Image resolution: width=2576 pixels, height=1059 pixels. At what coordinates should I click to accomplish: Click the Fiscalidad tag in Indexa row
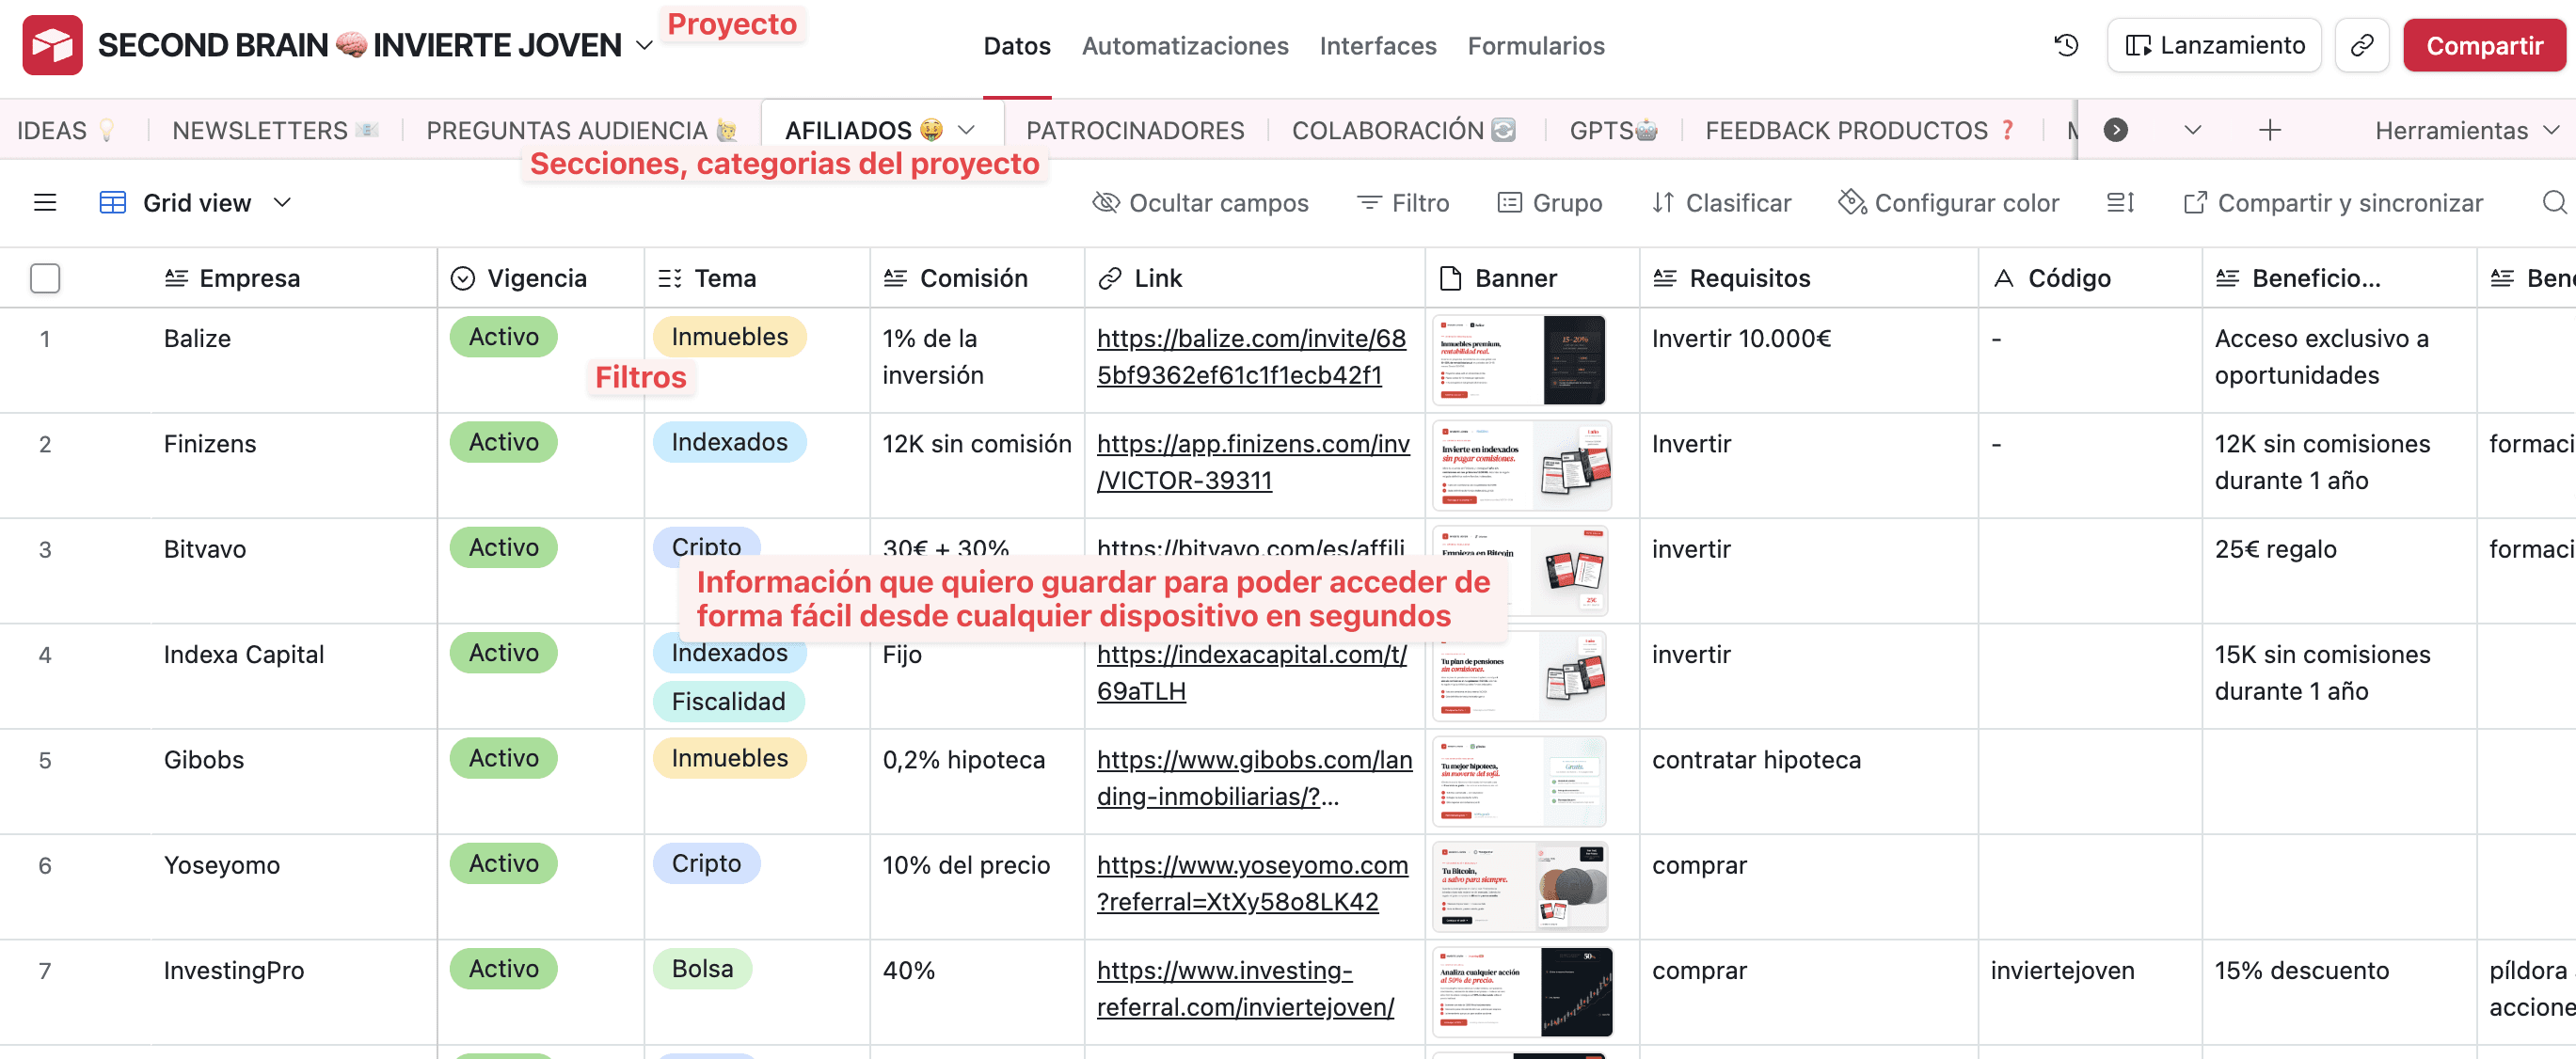728,702
